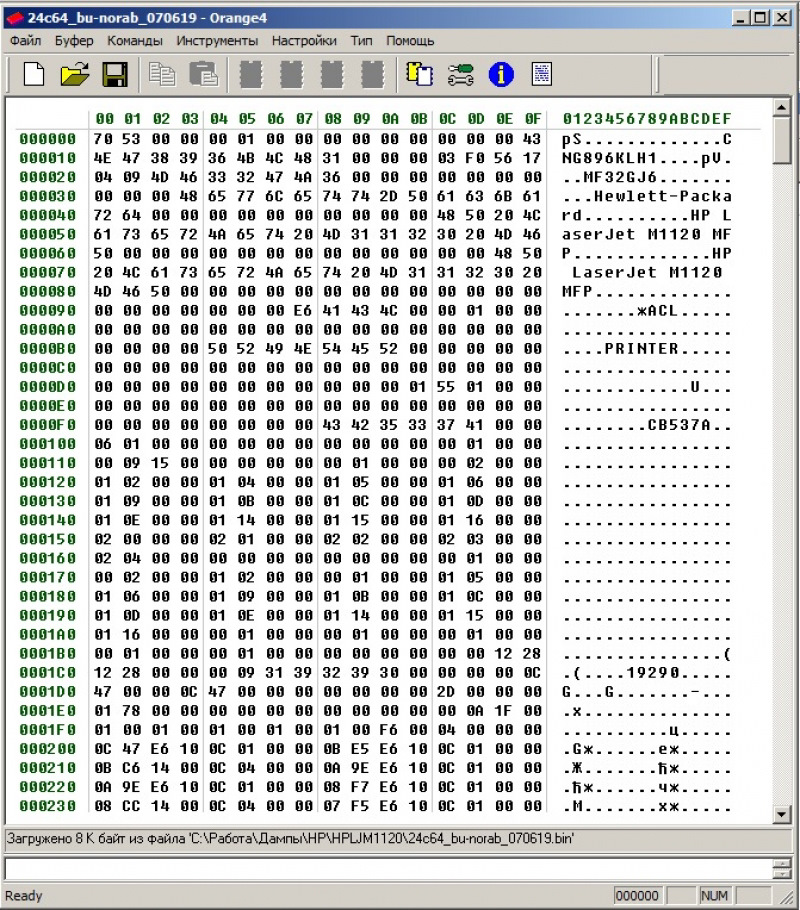Image resolution: width=800 pixels, height=910 pixels.
Task: Click ASCII text Hewlett-Packa
Action: click(x=662, y=196)
